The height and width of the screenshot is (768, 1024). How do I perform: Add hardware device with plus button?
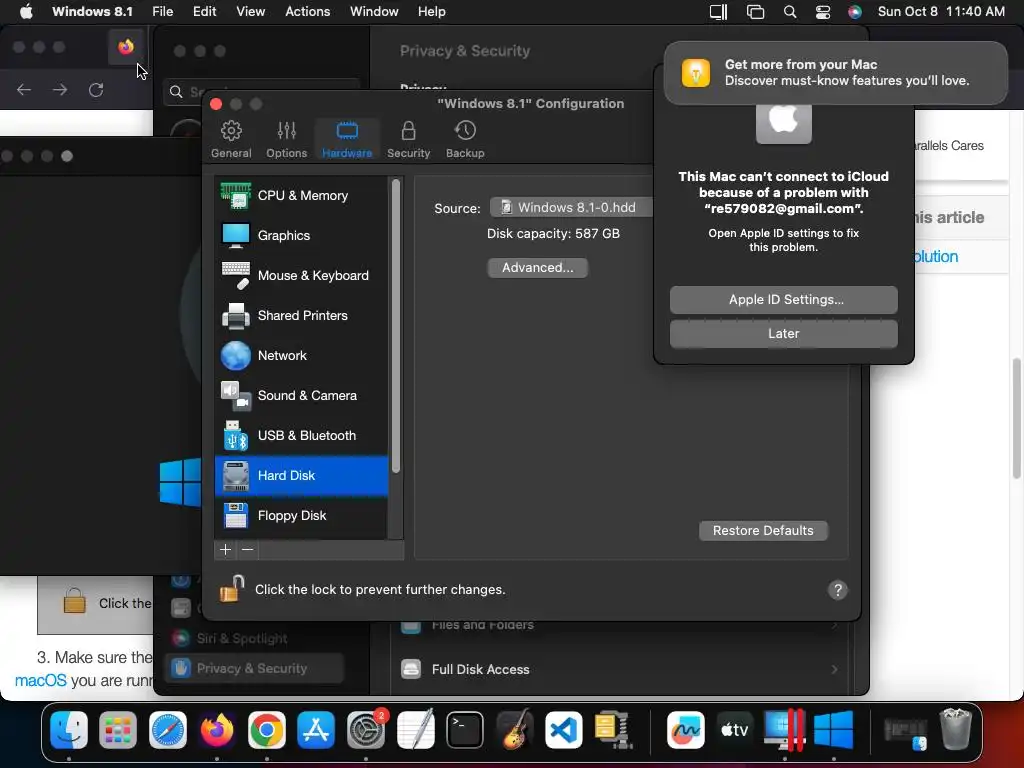[x=225, y=550]
